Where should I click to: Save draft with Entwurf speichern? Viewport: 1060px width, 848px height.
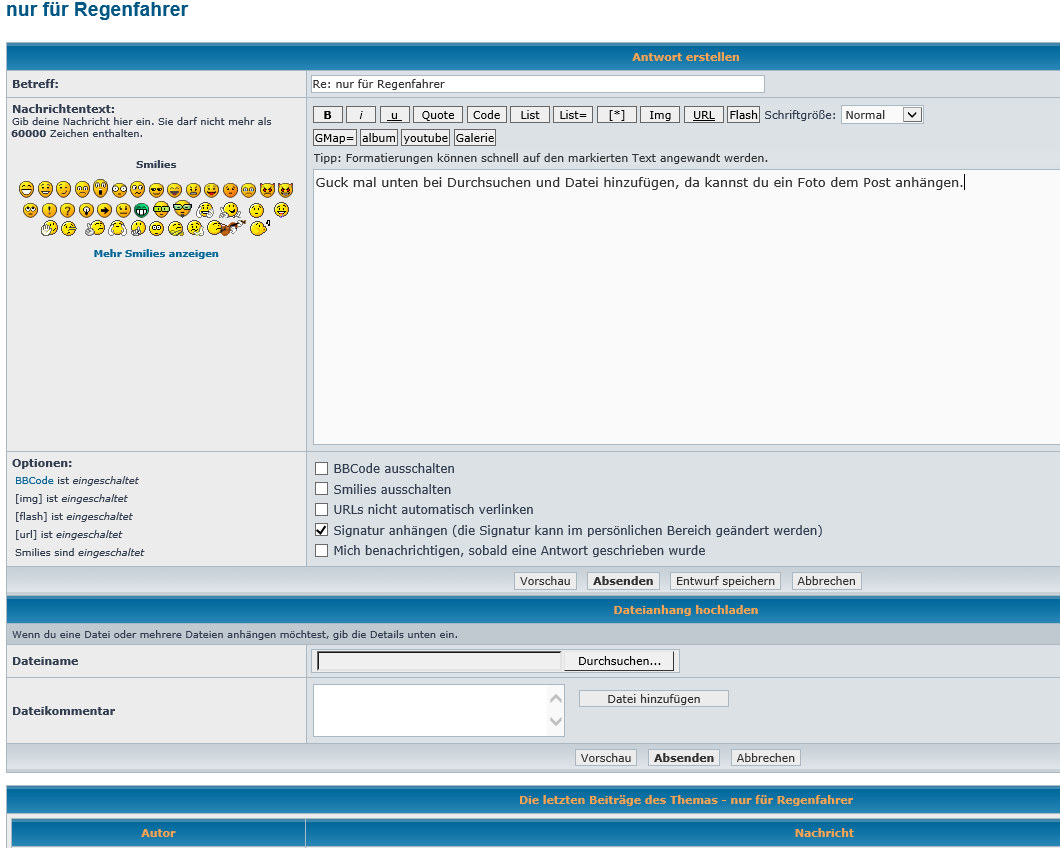coord(725,581)
